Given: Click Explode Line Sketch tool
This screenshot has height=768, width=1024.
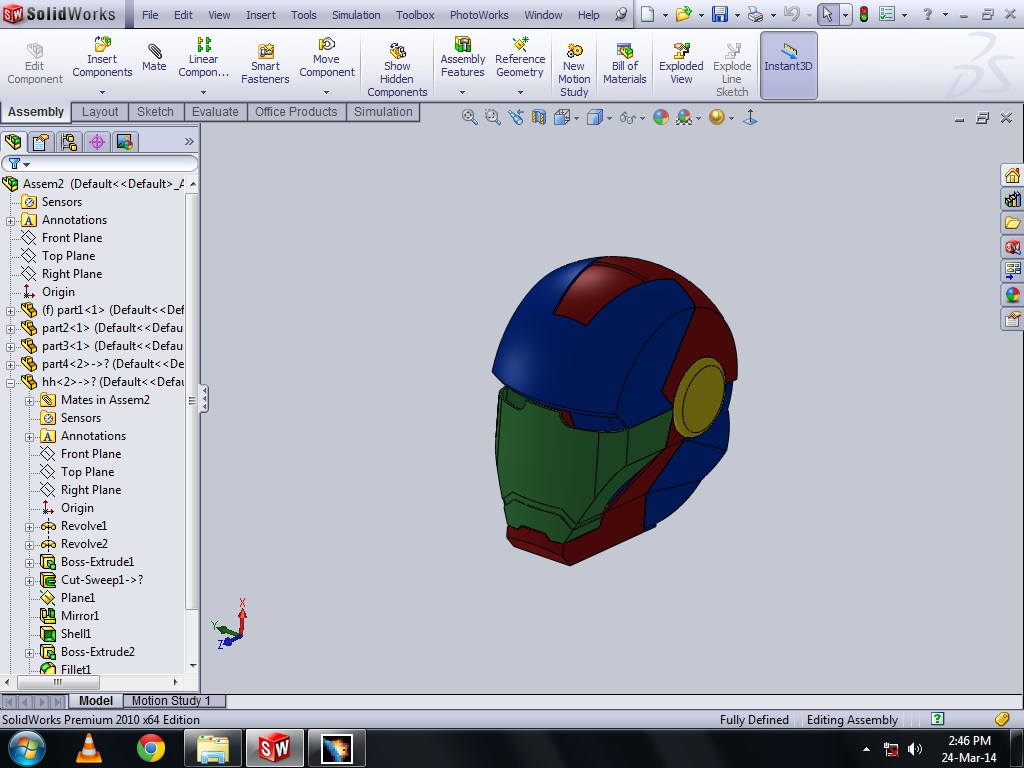Looking at the screenshot, I should [732, 71].
